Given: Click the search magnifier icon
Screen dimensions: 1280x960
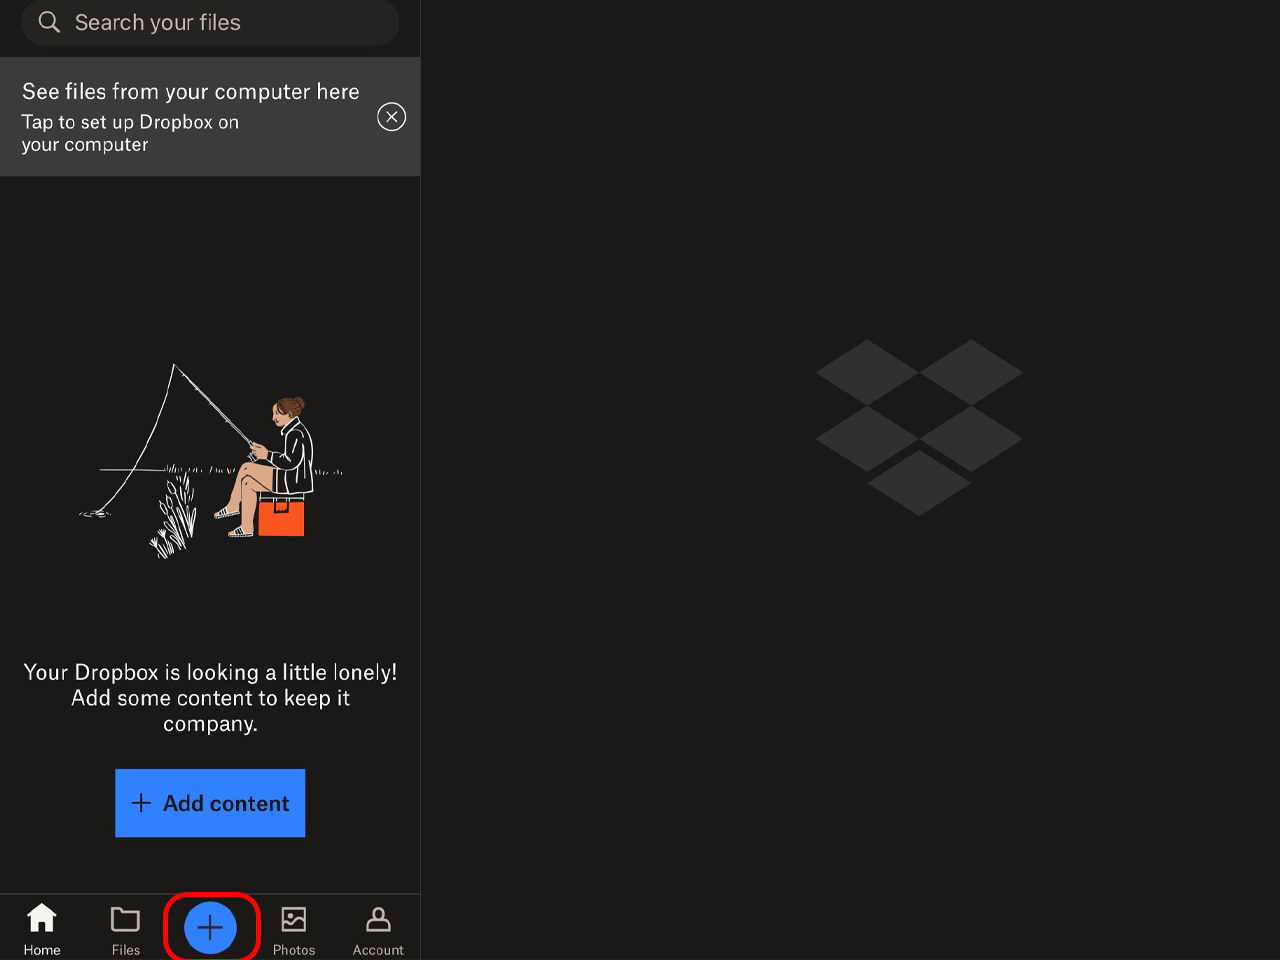Looking at the screenshot, I should pos(49,21).
